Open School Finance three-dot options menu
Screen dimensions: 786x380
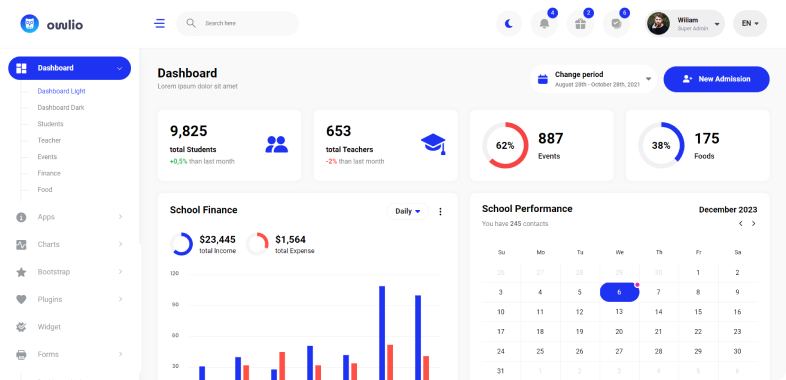click(x=440, y=212)
